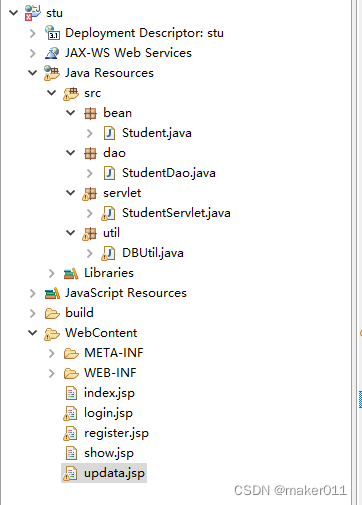Click the dao package icon
The width and height of the screenshot is (362, 505).
(x=90, y=153)
